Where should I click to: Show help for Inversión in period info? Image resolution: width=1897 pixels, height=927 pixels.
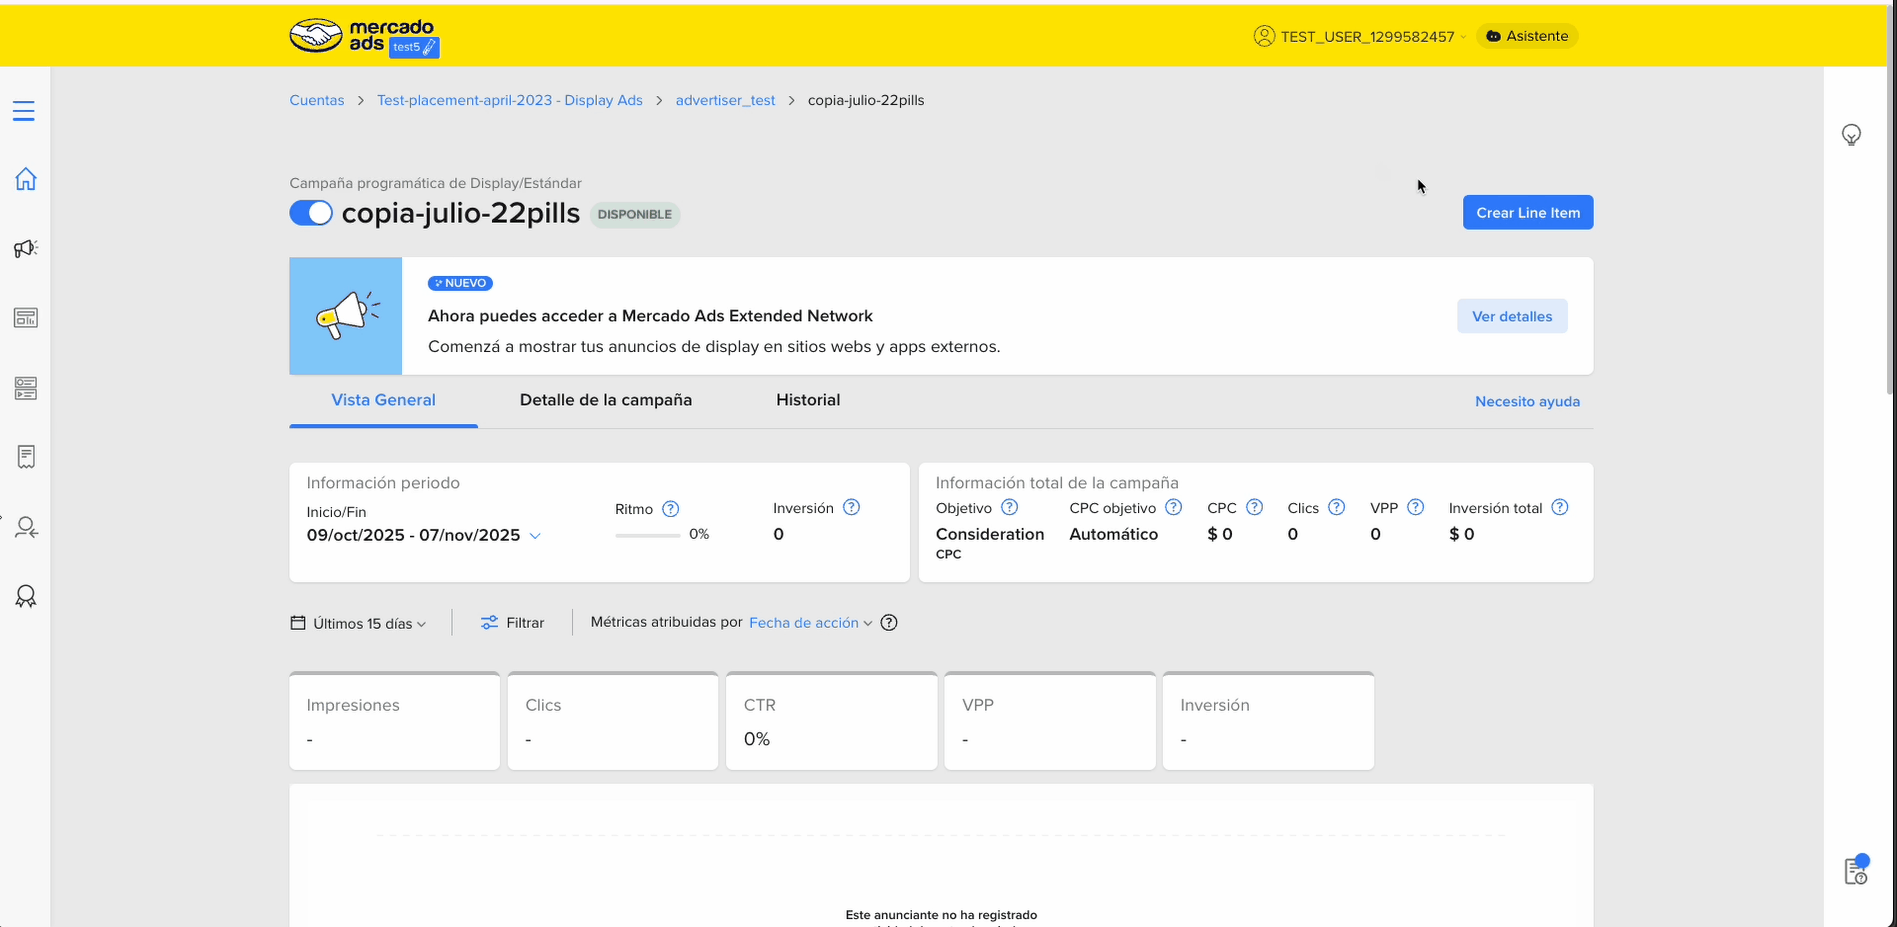click(x=851, y=507)
